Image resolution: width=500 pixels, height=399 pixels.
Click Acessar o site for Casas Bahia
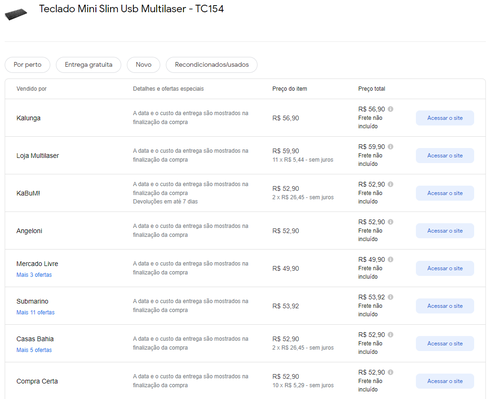pos(445,344)
